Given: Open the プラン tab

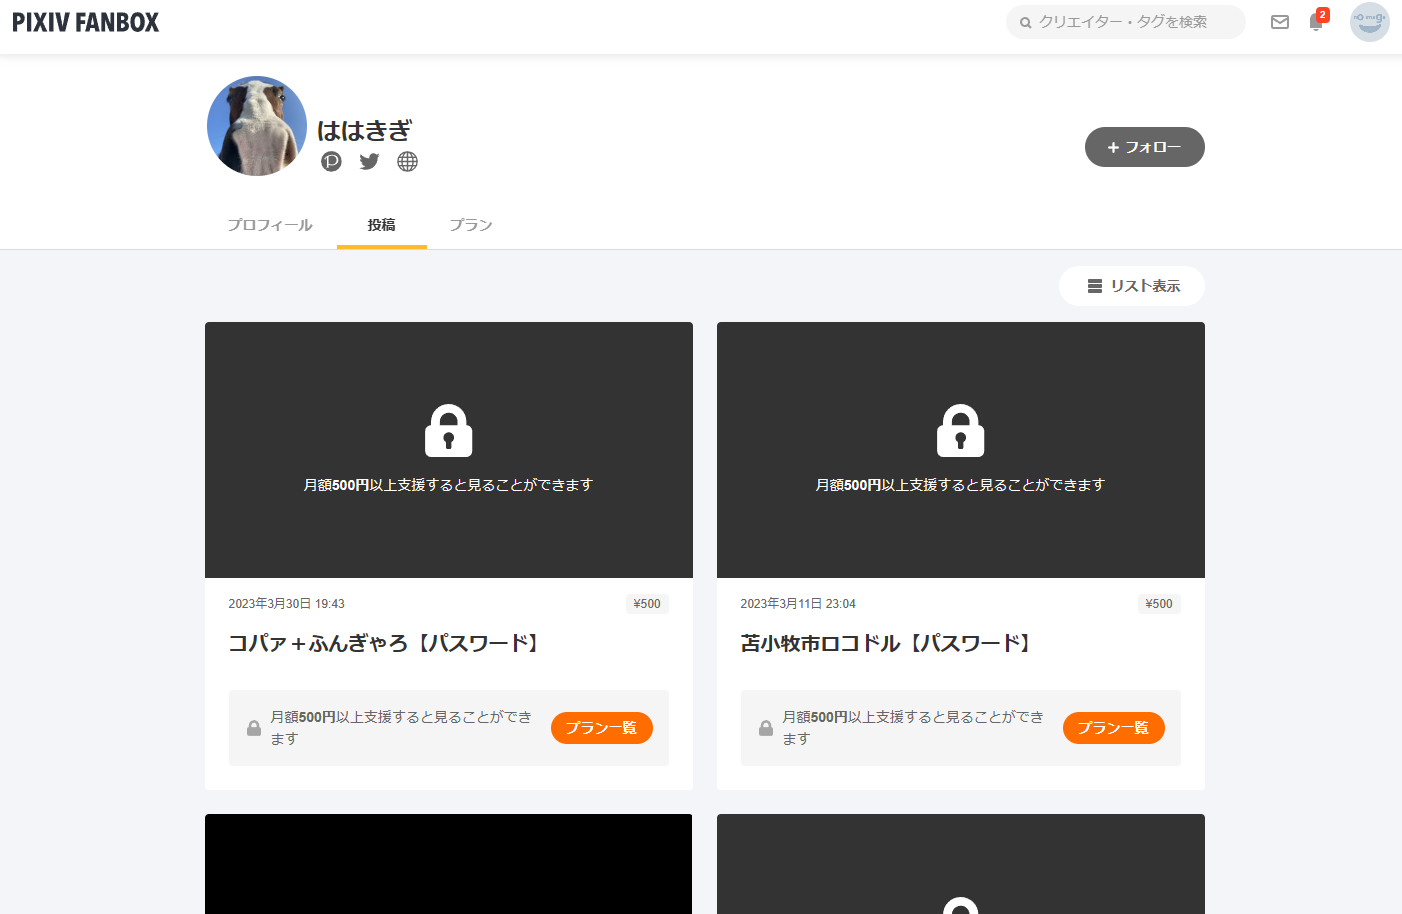Looking at the screenshot, I should pos(470,225).
